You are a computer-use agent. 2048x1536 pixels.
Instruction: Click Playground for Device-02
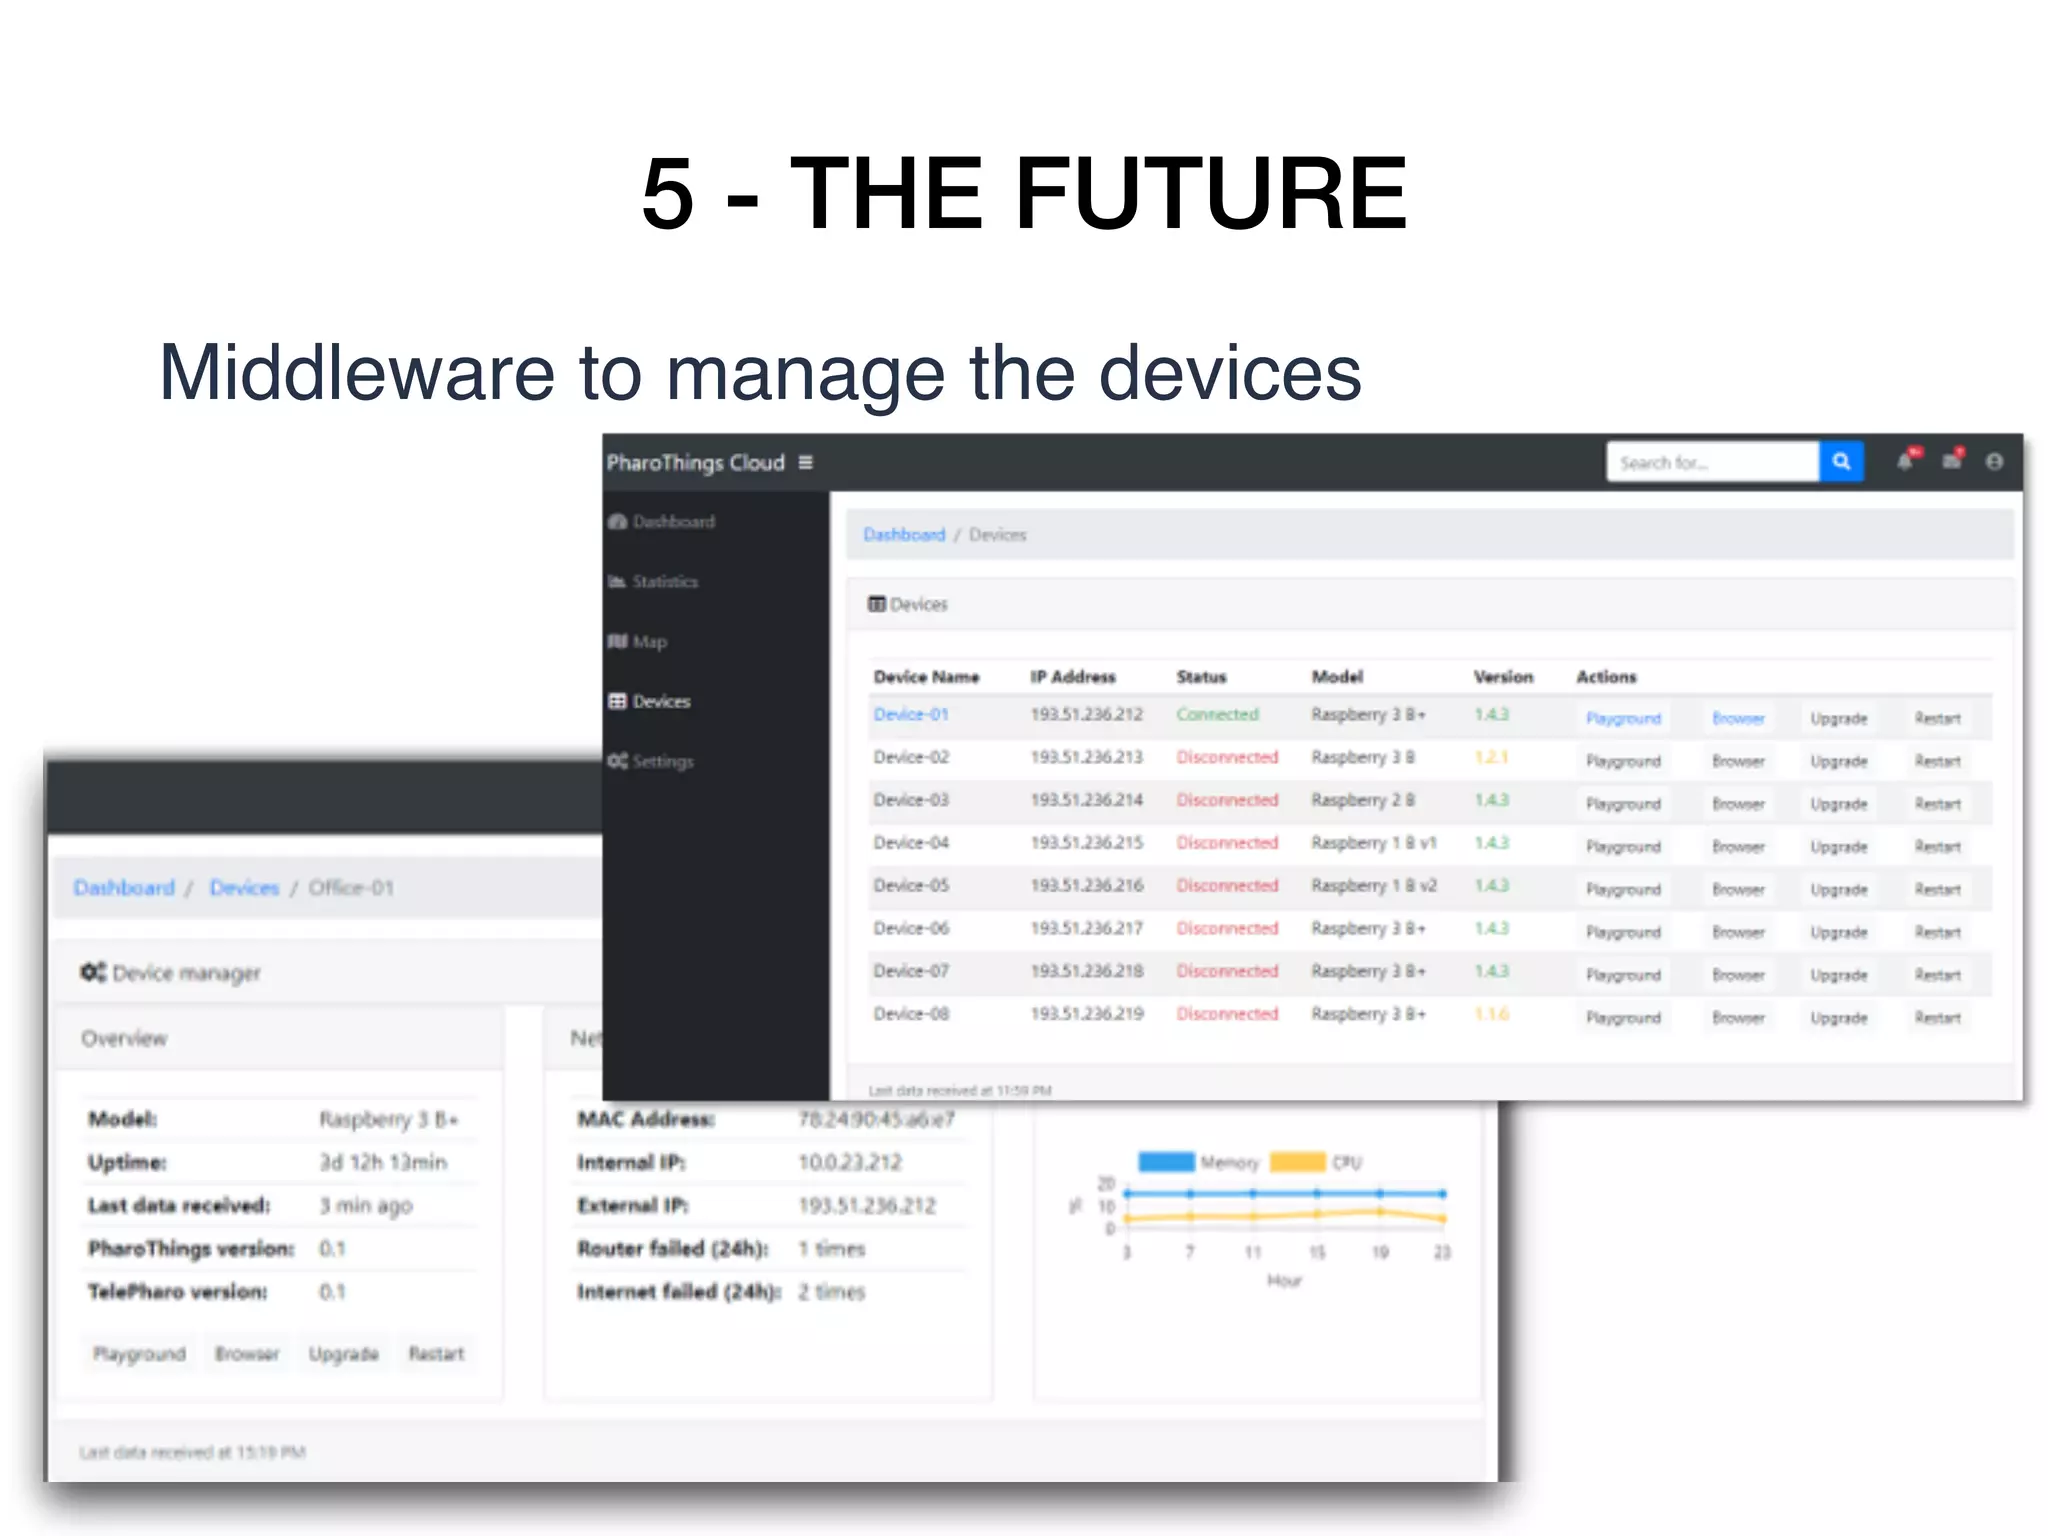tap(1623, 761)
